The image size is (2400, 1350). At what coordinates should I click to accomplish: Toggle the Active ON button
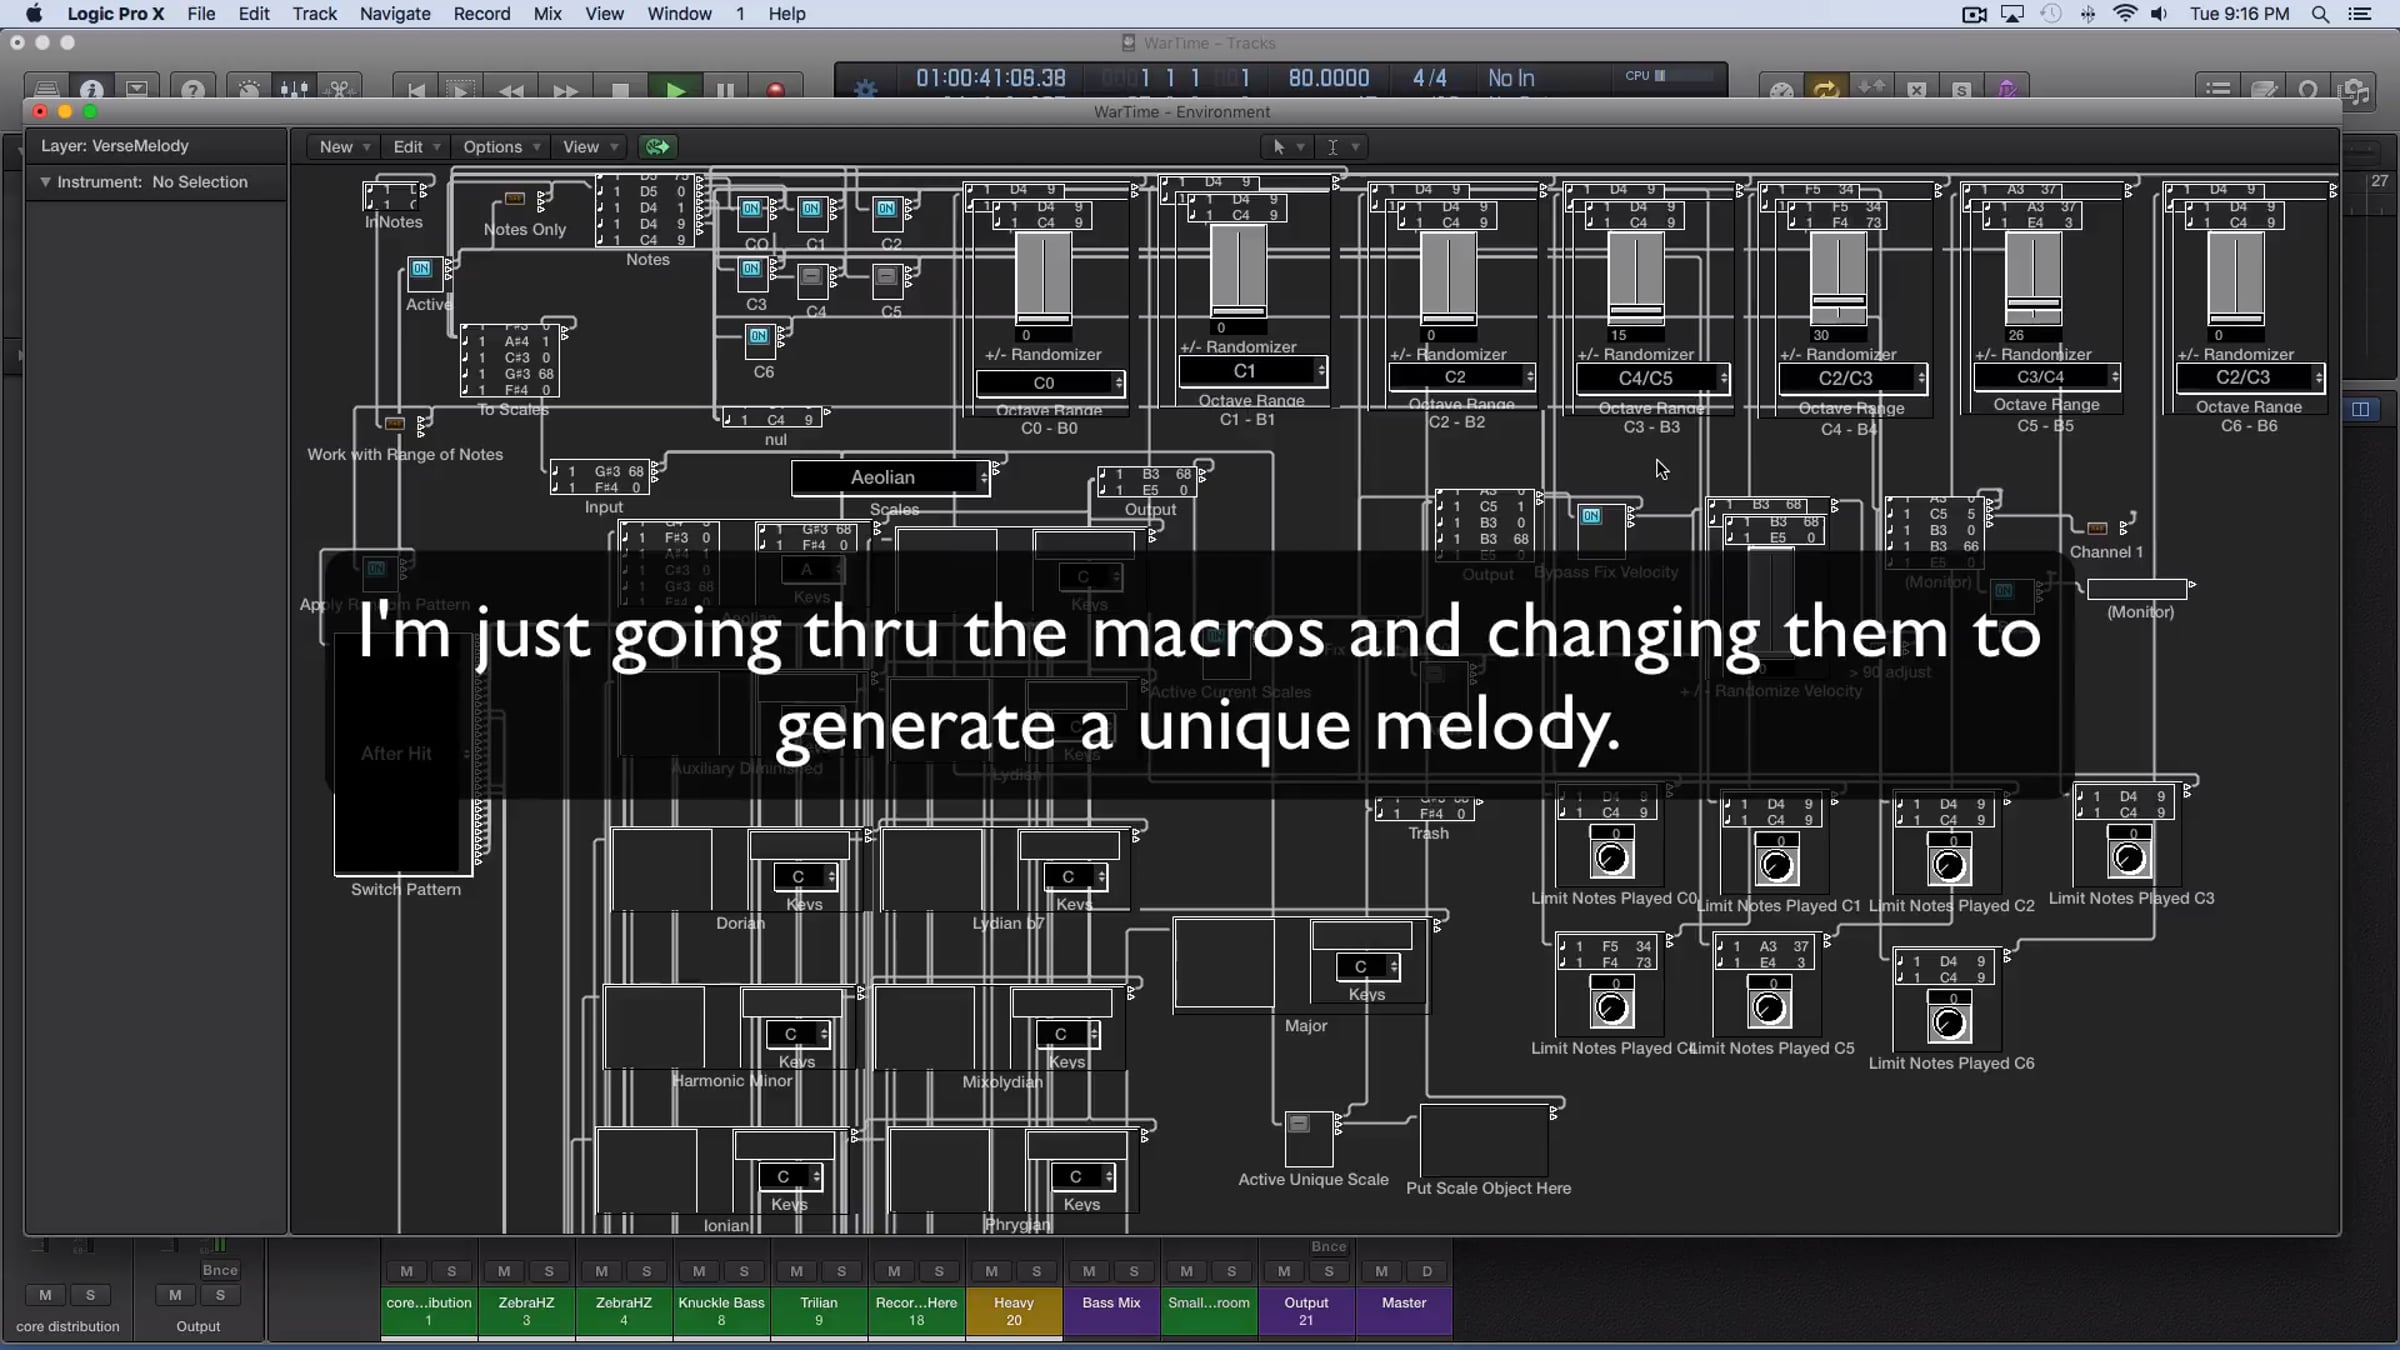[x=421, y=269]
